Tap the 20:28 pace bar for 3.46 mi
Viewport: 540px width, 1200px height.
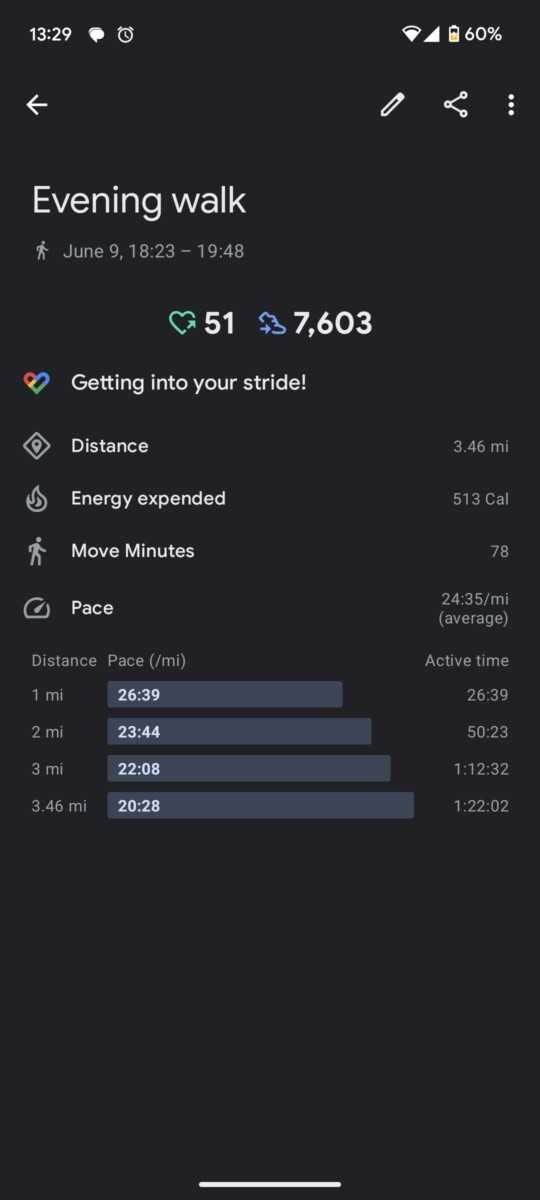261,806
